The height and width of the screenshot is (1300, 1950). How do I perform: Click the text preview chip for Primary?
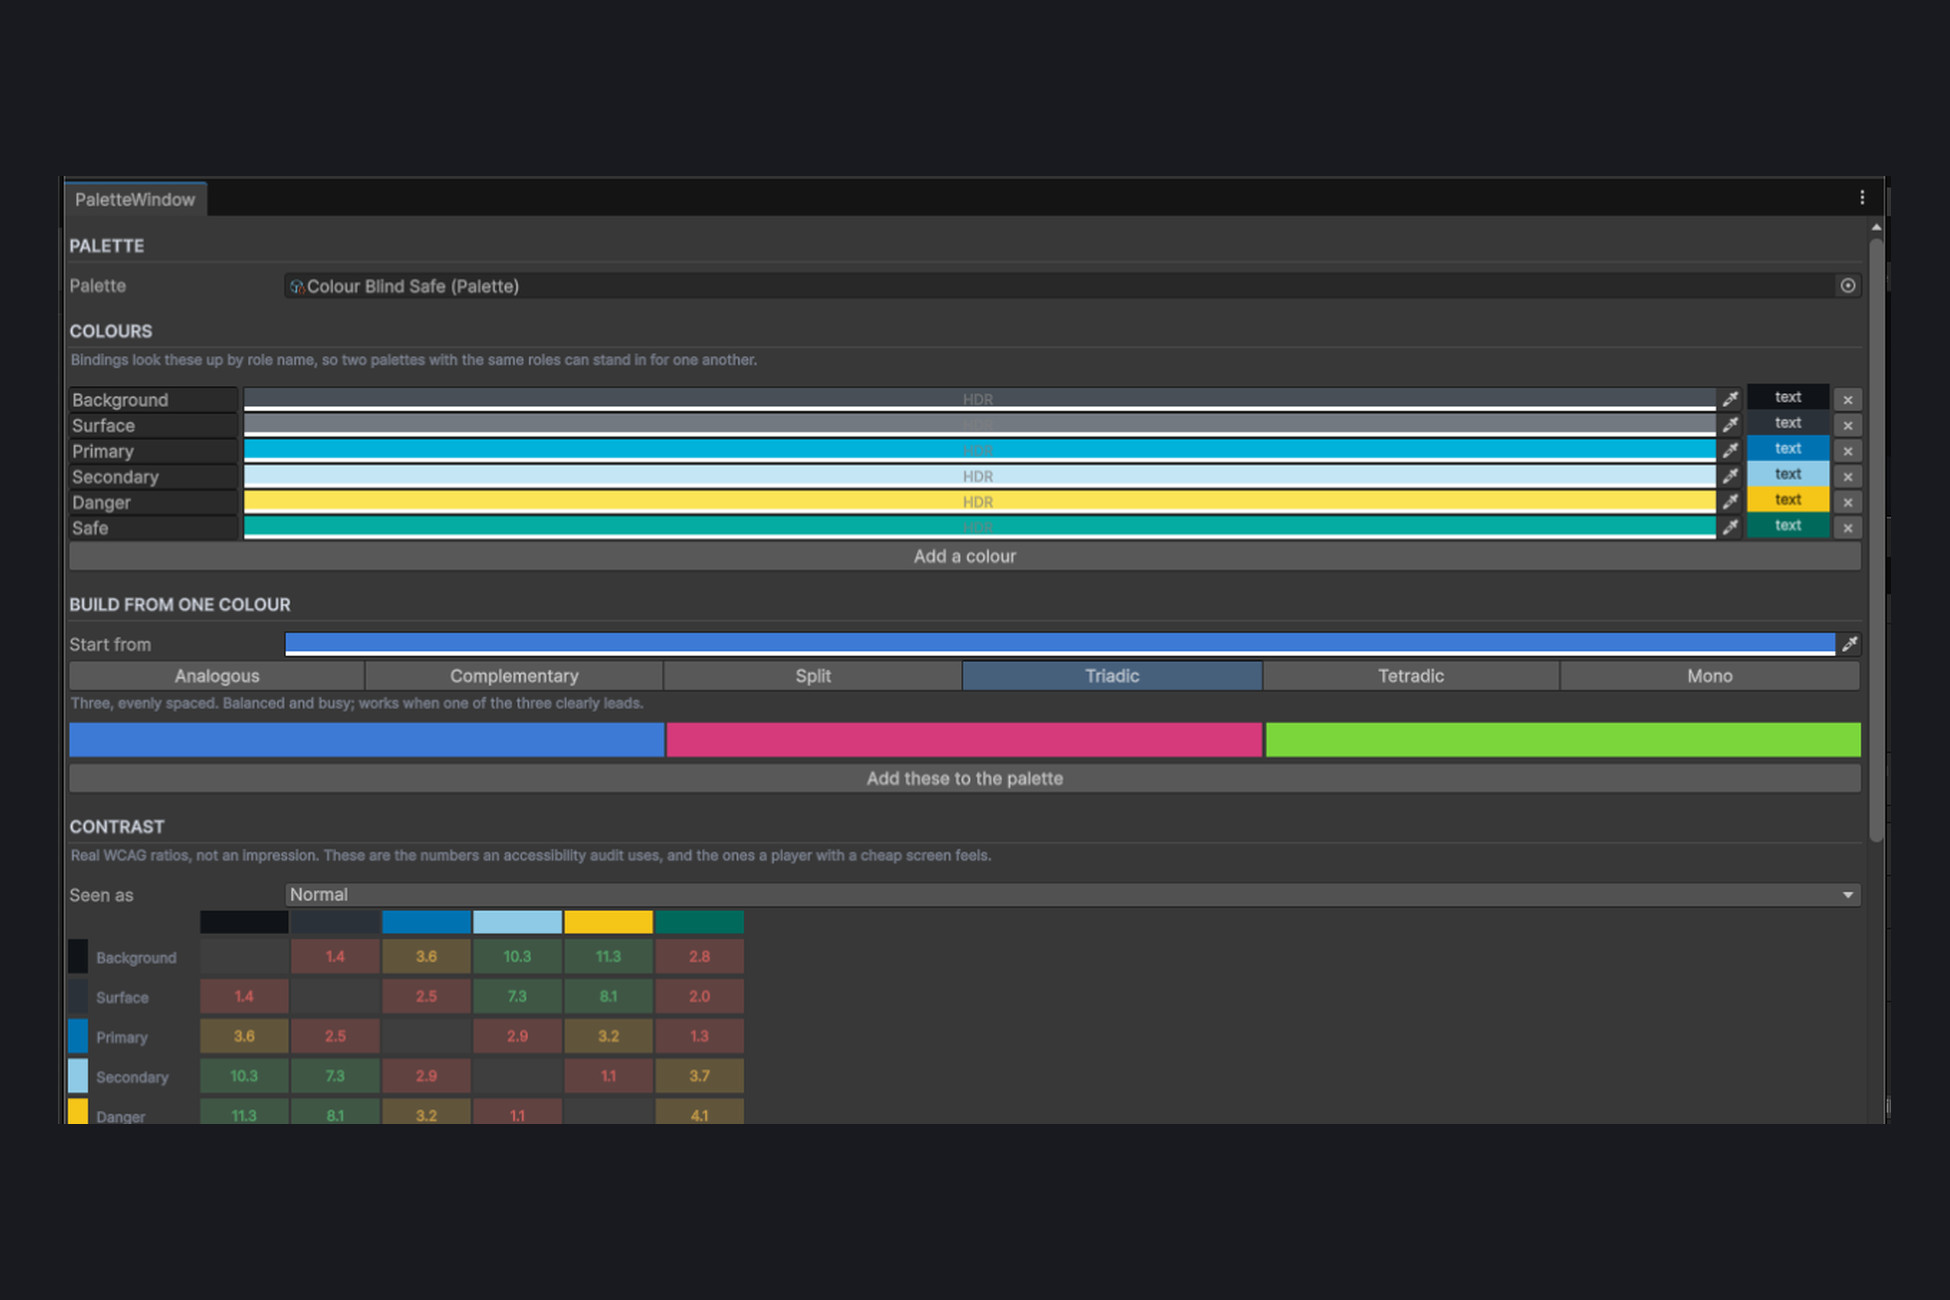tap(1788, 448)
